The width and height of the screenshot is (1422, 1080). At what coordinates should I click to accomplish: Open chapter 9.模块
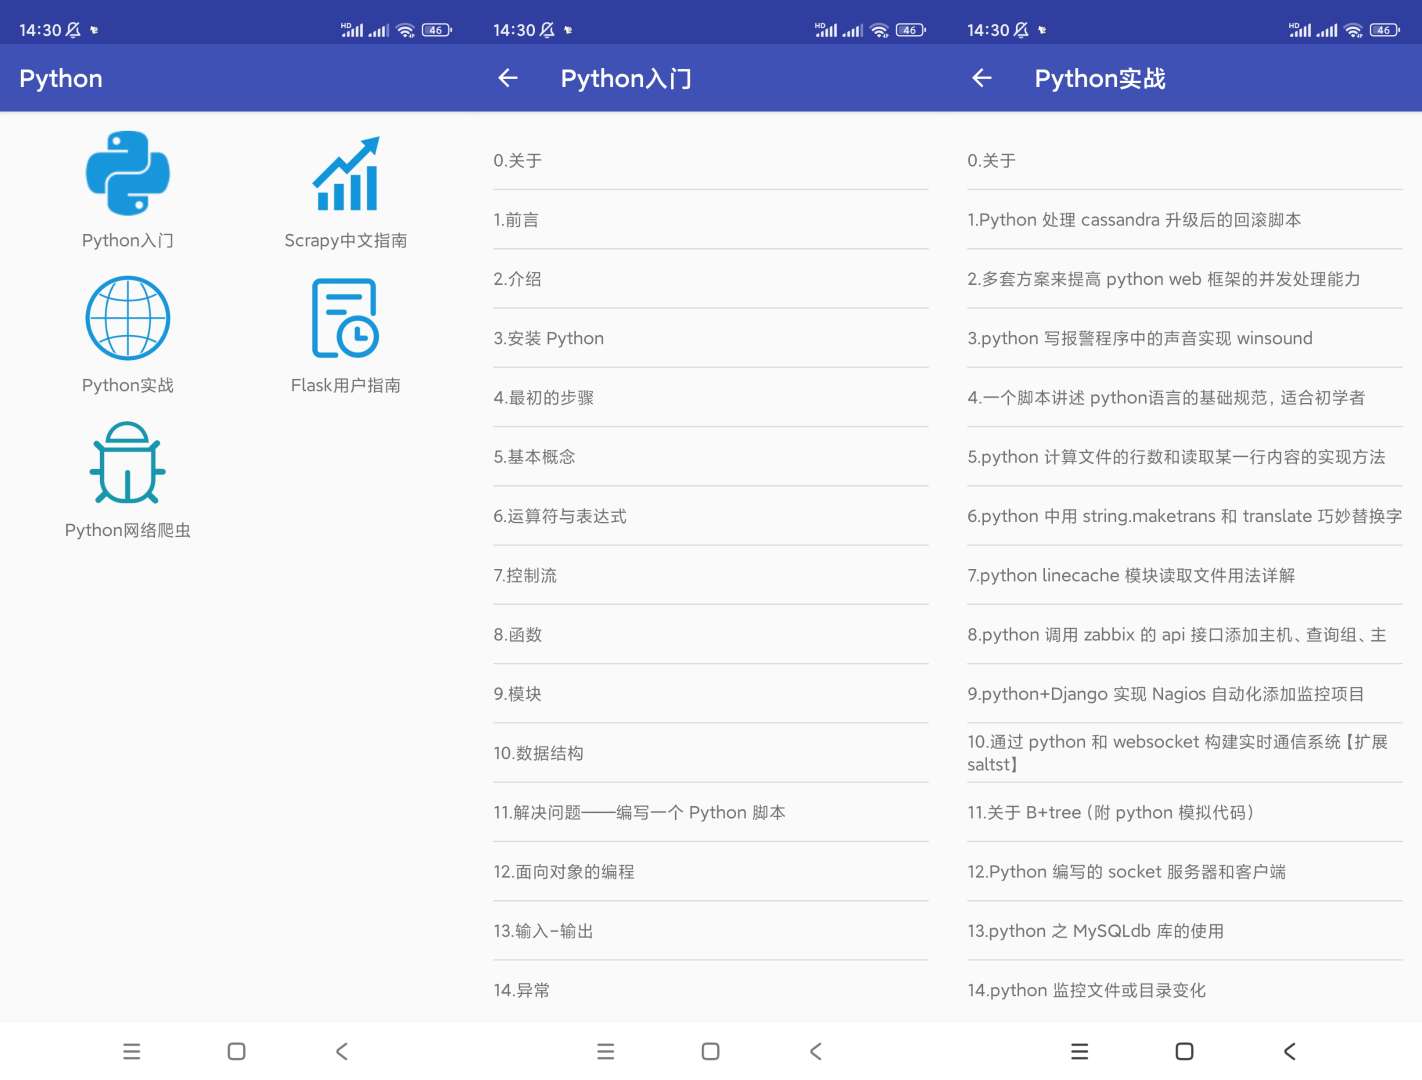(711, 694)
